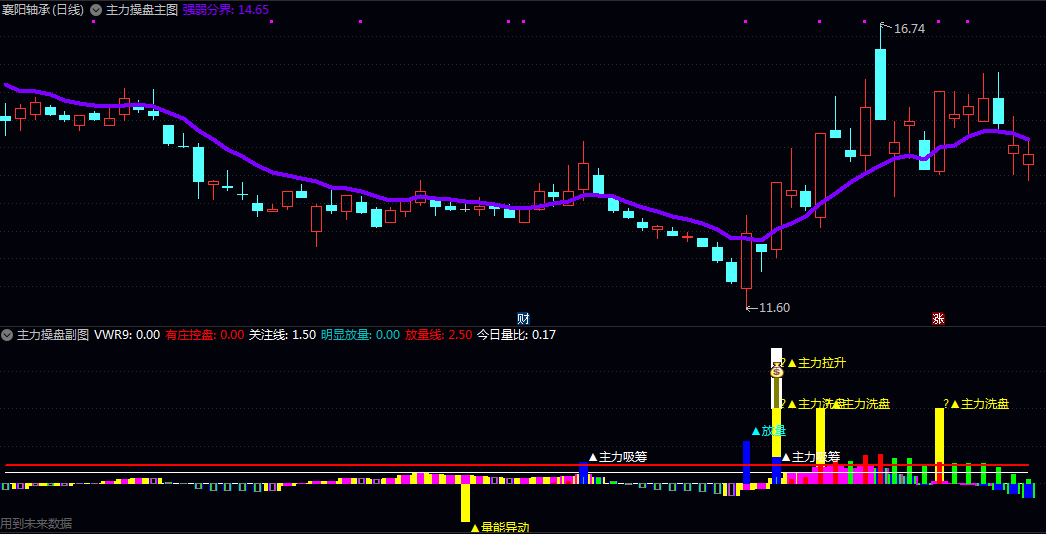1046x534 pixels.
Task: Click the cyan 放量 signal label
Action: [x=768, y=431]
